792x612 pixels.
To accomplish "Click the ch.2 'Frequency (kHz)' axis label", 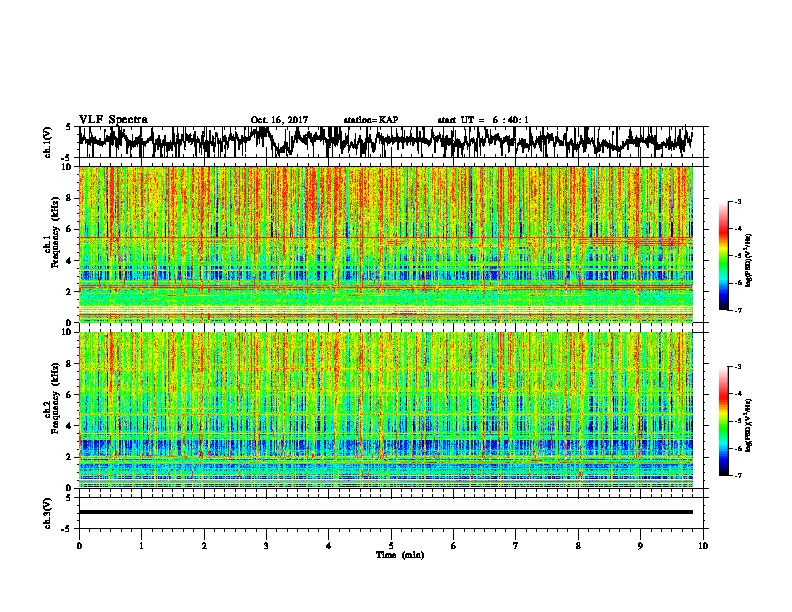I will (55, 398).
